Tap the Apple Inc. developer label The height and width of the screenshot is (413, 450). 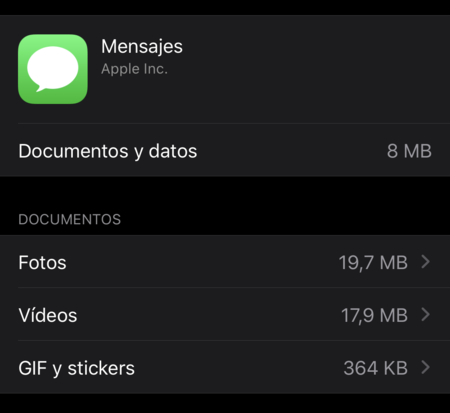(134, 69)
